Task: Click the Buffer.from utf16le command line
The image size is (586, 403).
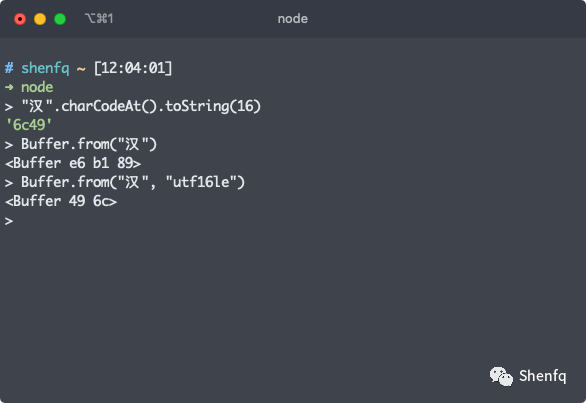Action: pos(125,182)
